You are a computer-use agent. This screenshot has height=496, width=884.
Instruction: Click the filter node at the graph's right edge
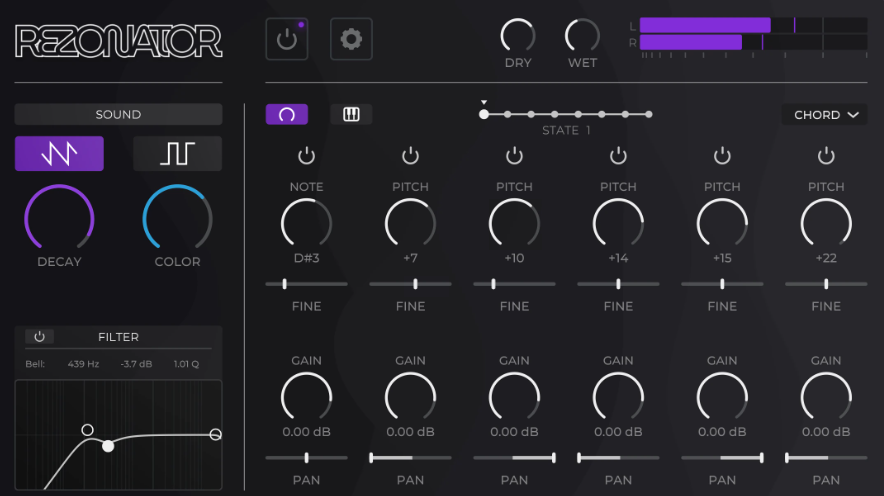(215, 435)
